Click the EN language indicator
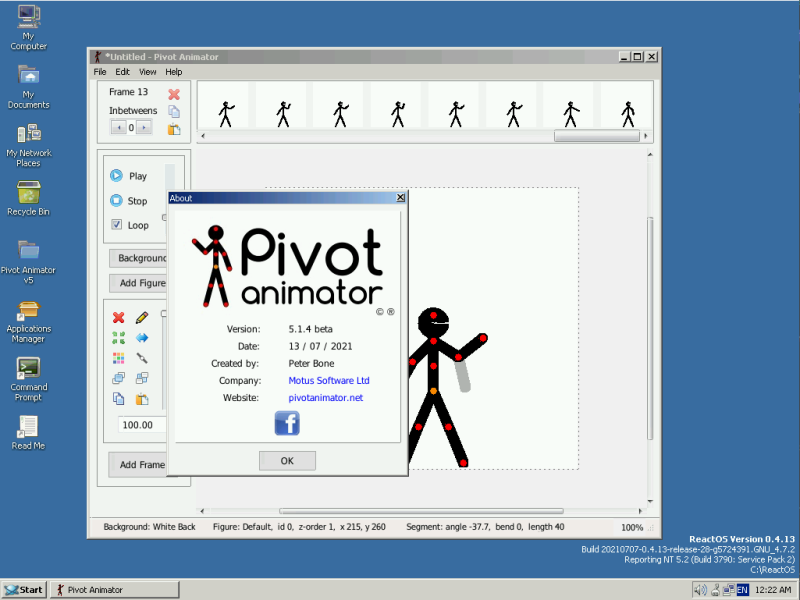 click(742, 590)
